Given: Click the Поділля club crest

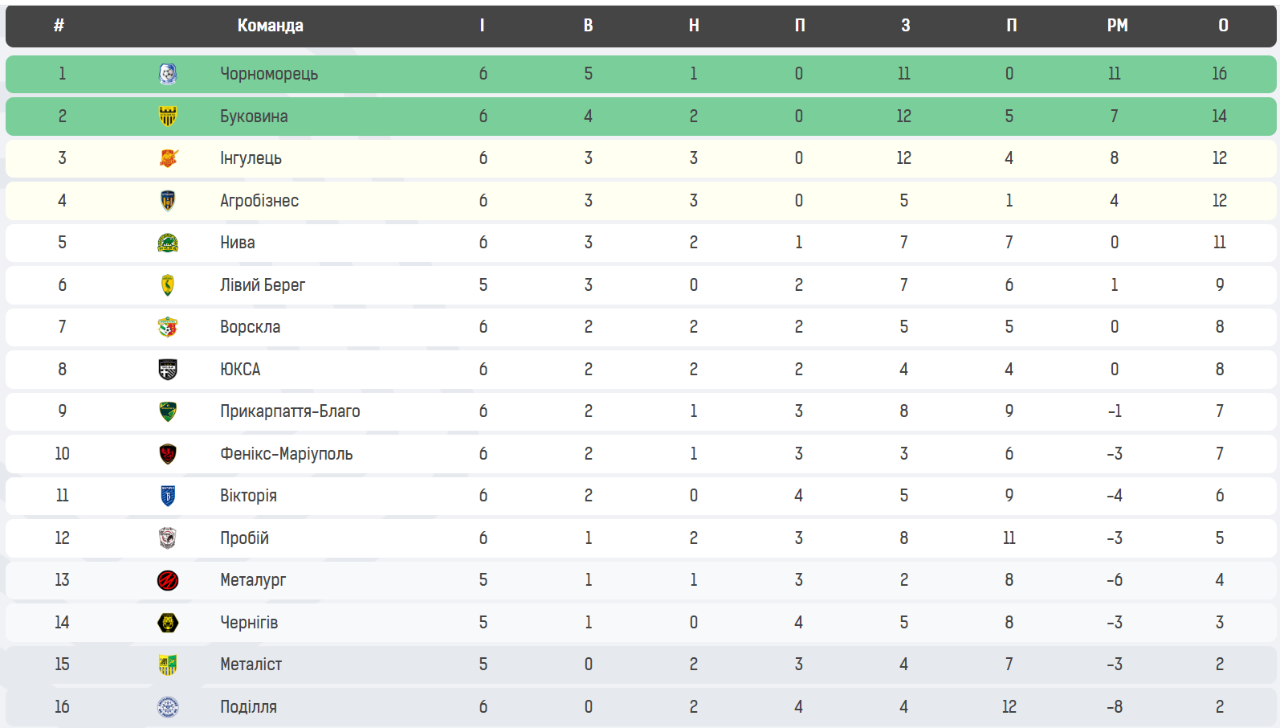Looking at the screenshot, I should [168, 707].
